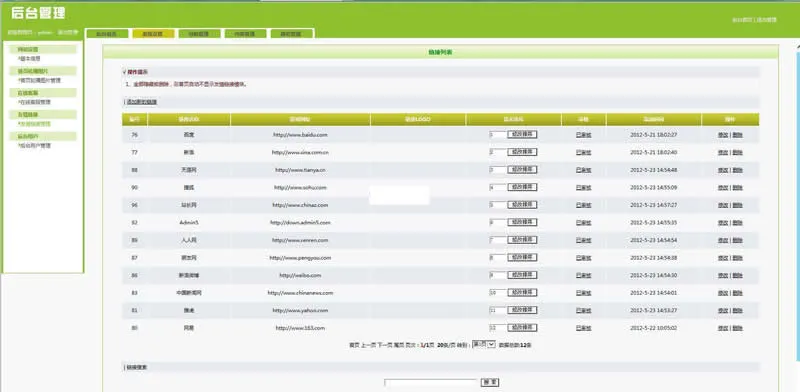Image resolution: width=800 pixels, height=392 pixels.
Task: Focus the sort number field for chinaz.com
Action: tap(497, 205)
